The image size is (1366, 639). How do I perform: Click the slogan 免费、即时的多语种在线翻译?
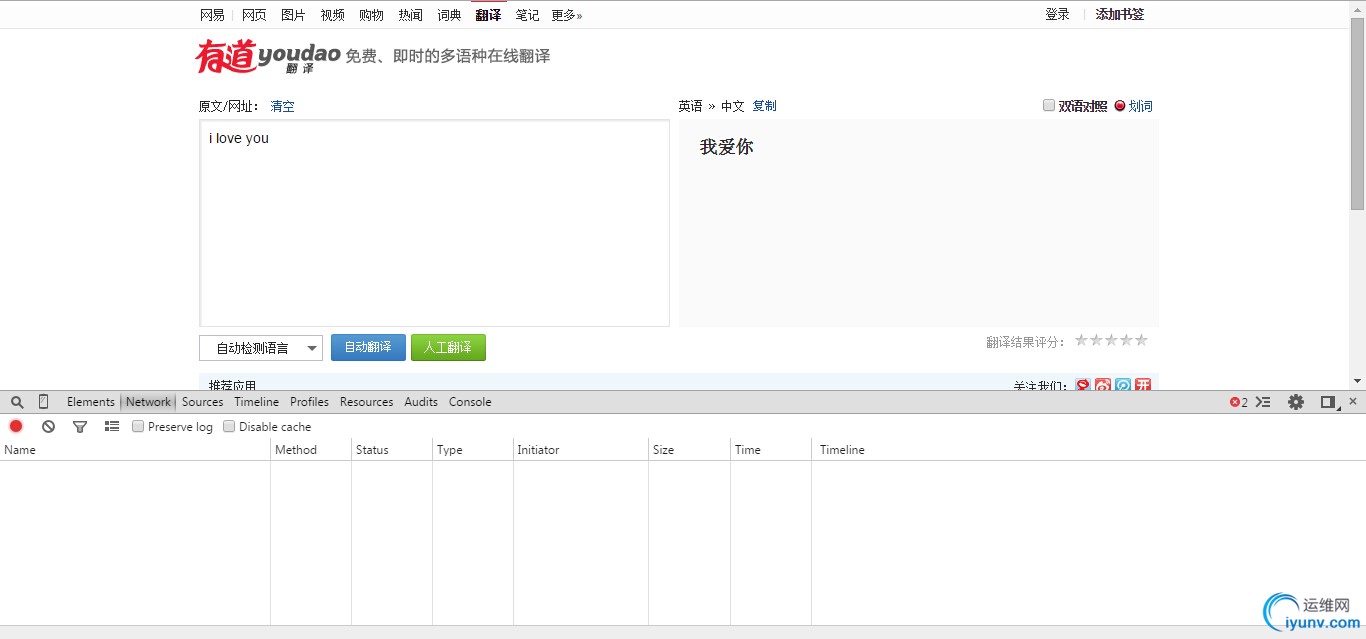click(448, 56)
